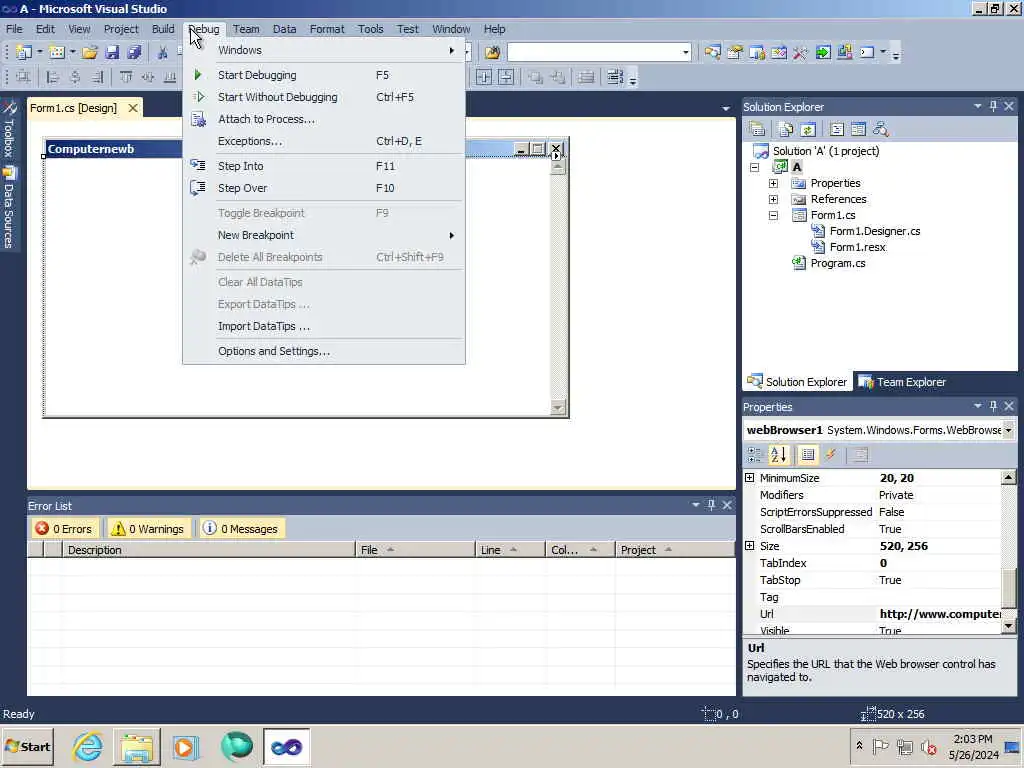Screen dimensions: 1024x768
Task: Open the Data Sources side panel tab
Action: 9,208
